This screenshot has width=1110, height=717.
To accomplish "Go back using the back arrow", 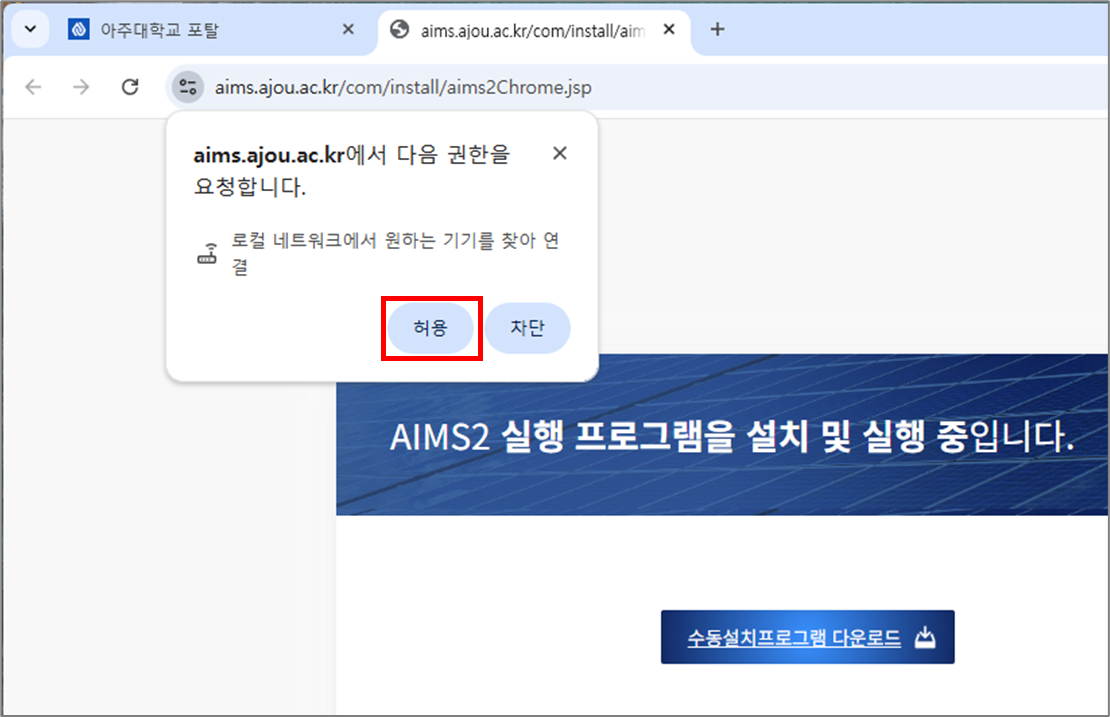I will 34,87.
